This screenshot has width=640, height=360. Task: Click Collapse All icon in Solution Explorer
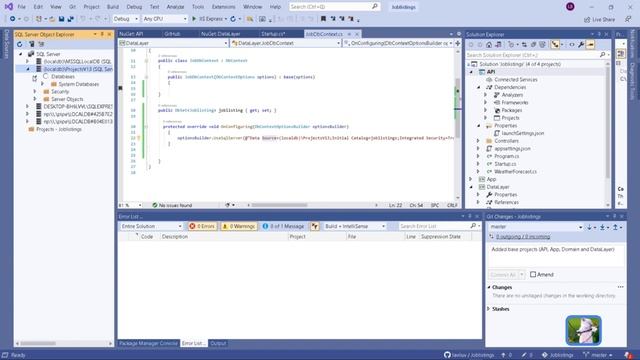533,44
